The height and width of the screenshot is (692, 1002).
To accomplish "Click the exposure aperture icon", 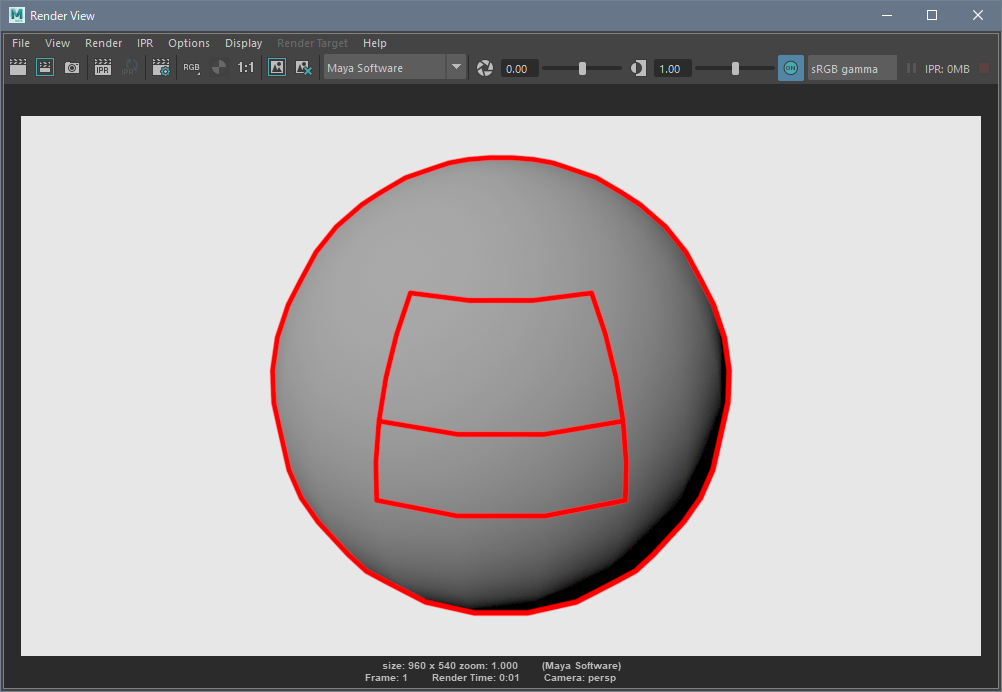I will click(485, 68).
